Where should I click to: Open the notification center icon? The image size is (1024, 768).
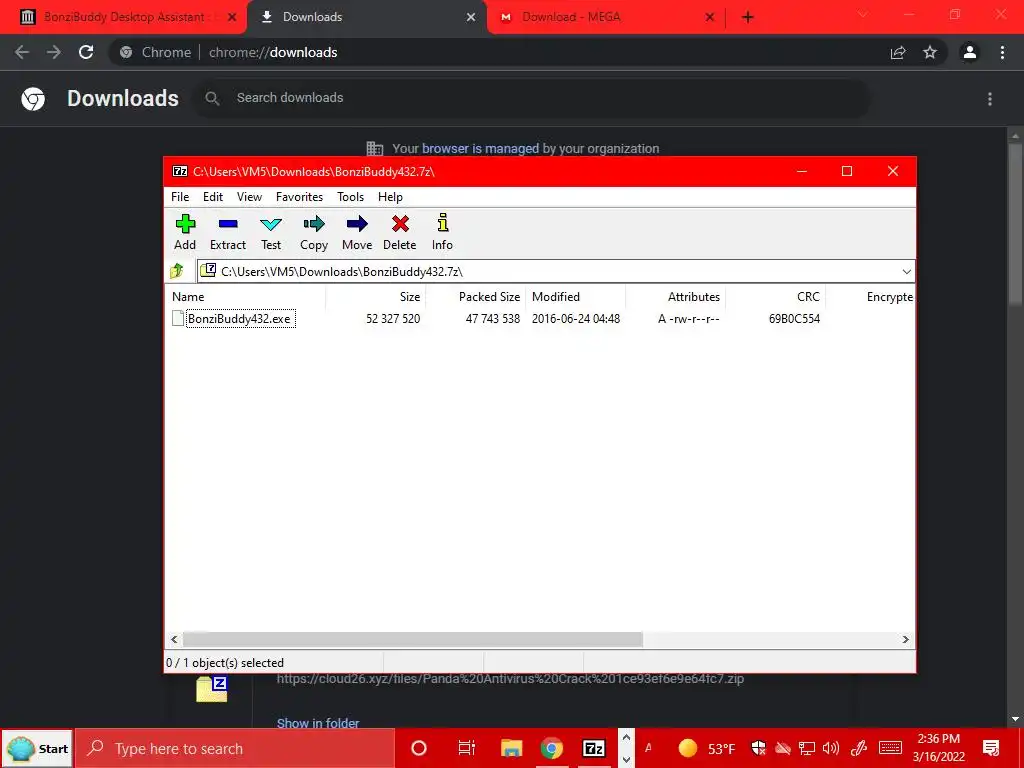pos(991,748)
